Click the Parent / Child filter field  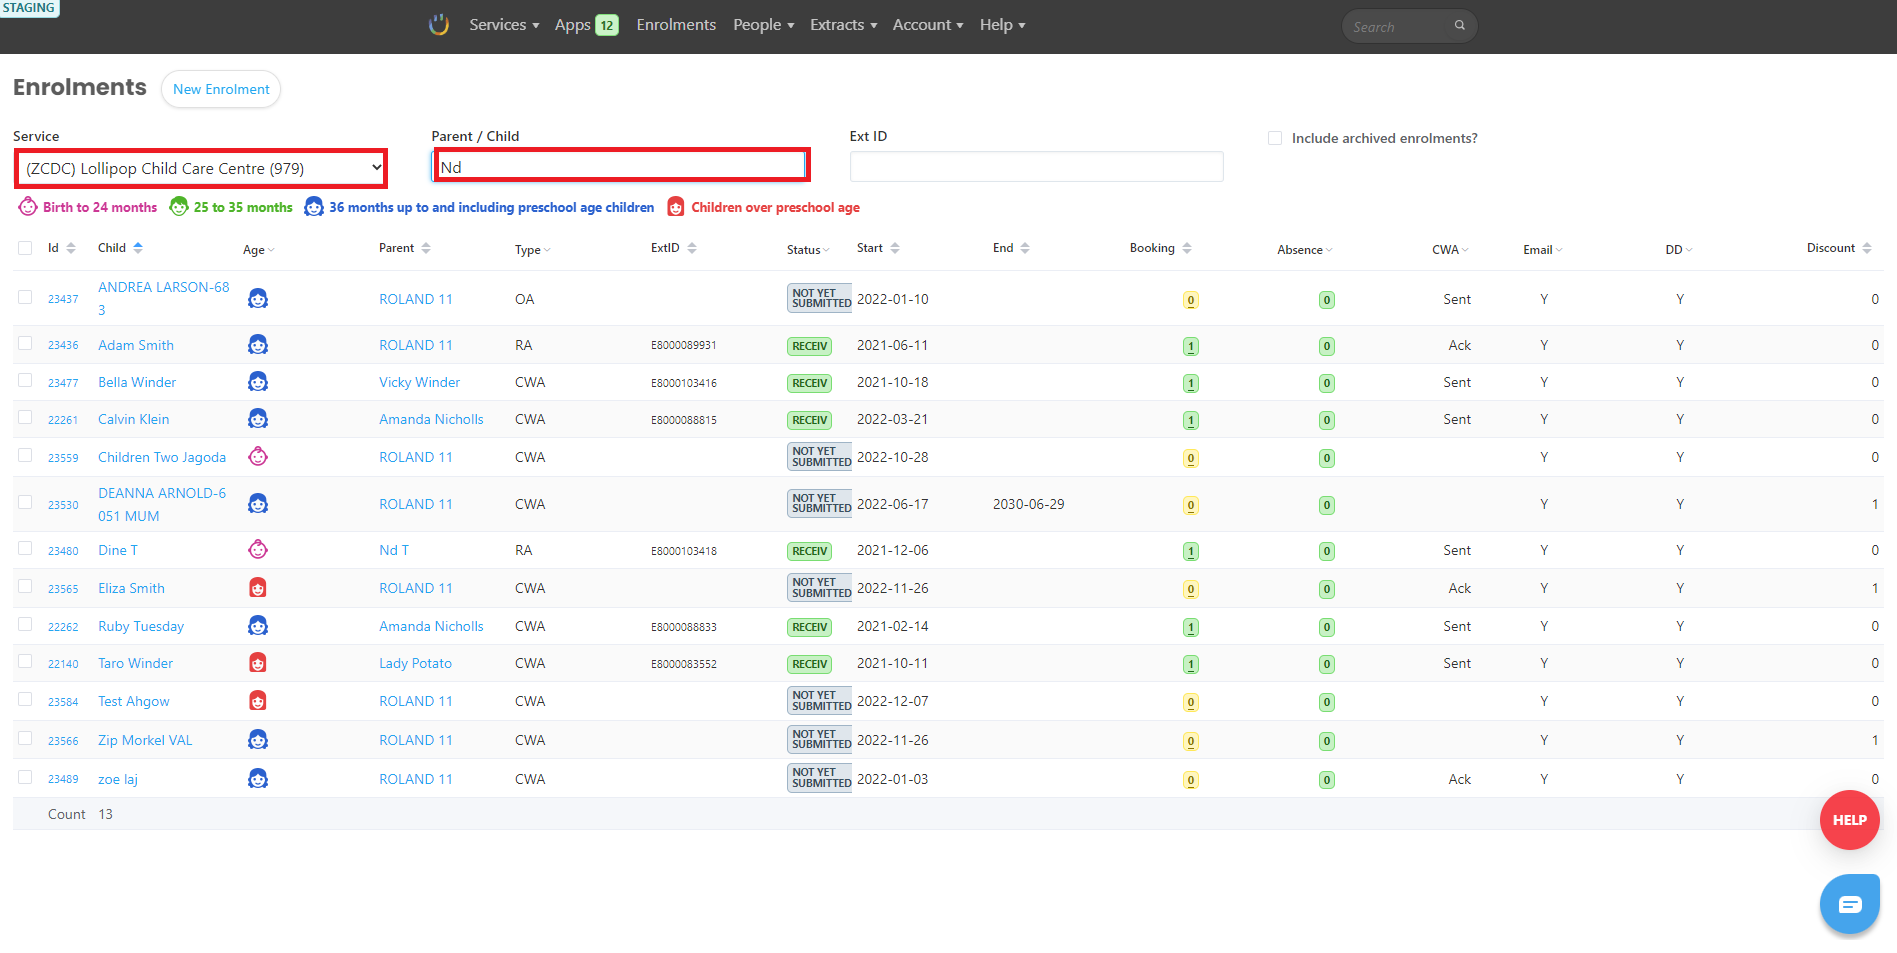pyautogui.click(x=620, y=166)
